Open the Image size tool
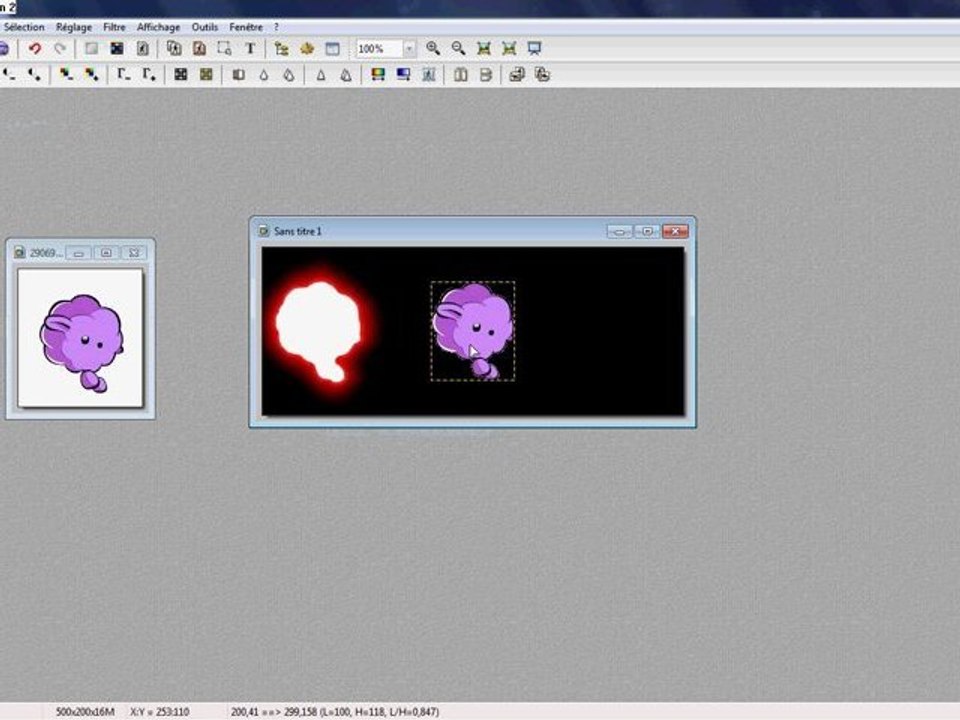 pos(174,48)
